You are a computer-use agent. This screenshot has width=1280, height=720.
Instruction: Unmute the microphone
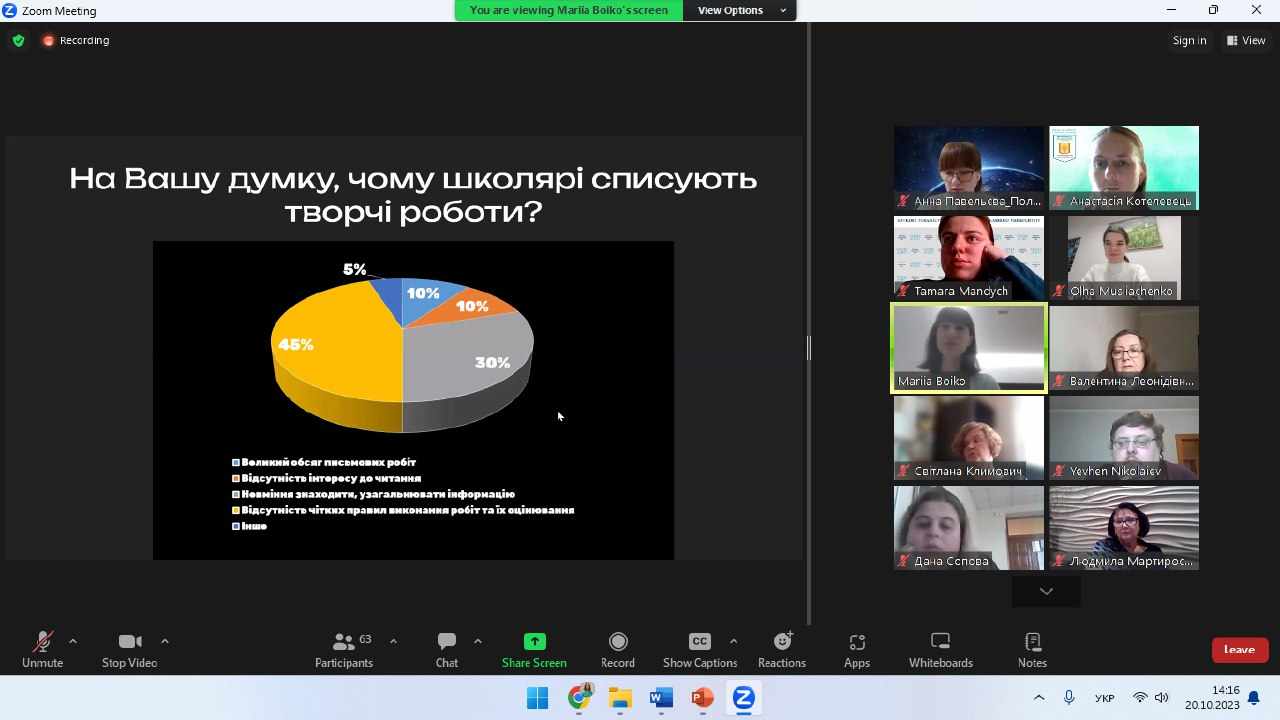point(42,649)
